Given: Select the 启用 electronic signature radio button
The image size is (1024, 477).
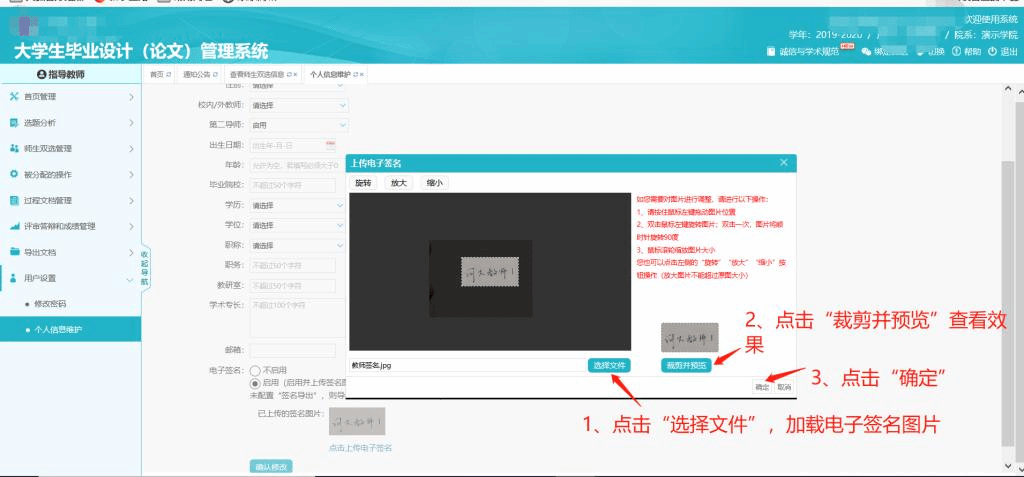Looking at the screenshot, I should coord(254,382).
